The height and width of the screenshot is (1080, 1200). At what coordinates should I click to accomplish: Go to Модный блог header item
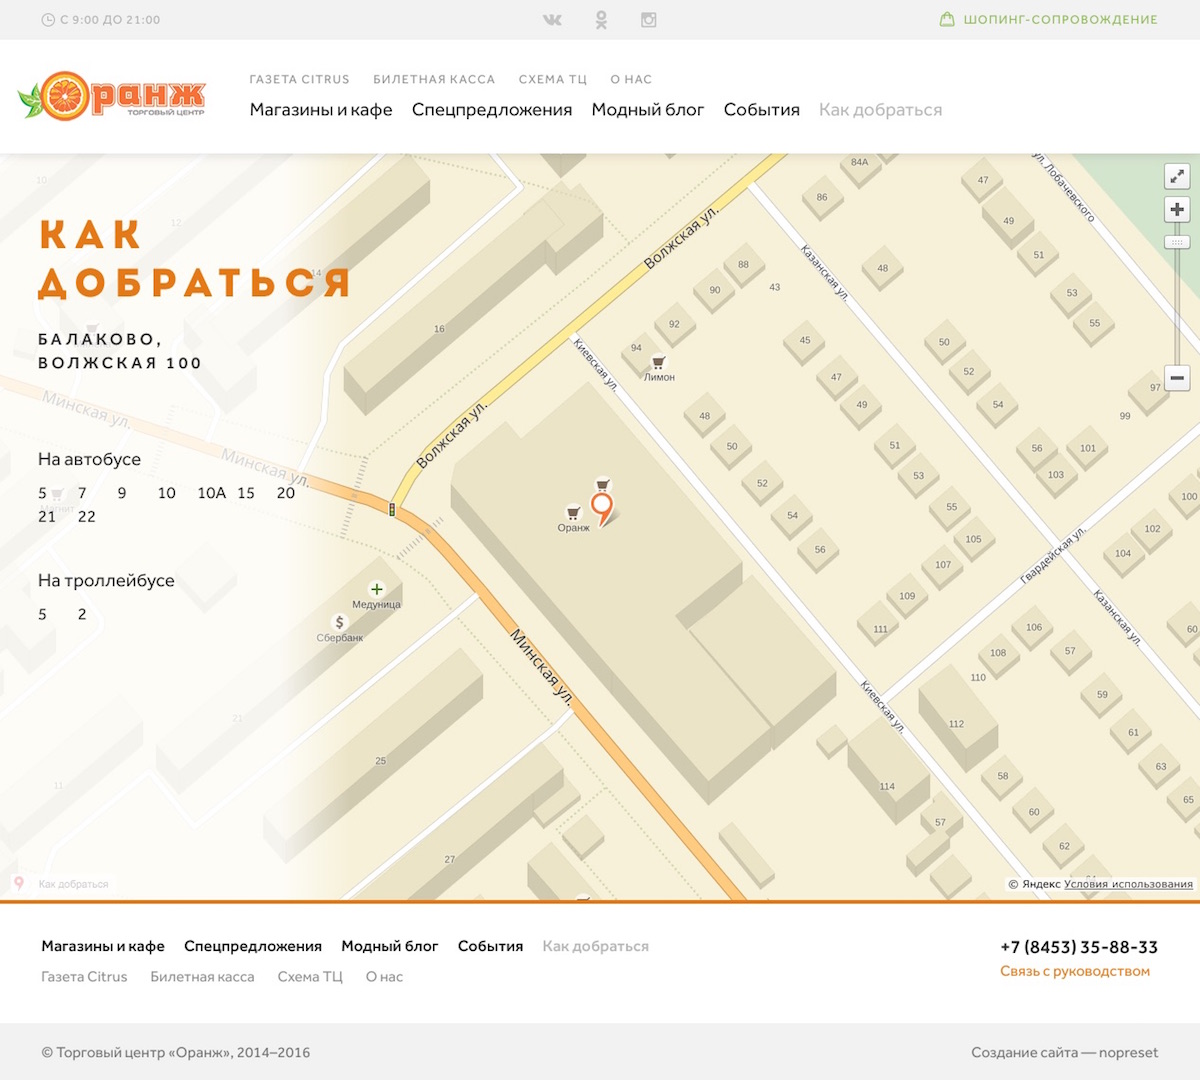(x=648, y=110)
